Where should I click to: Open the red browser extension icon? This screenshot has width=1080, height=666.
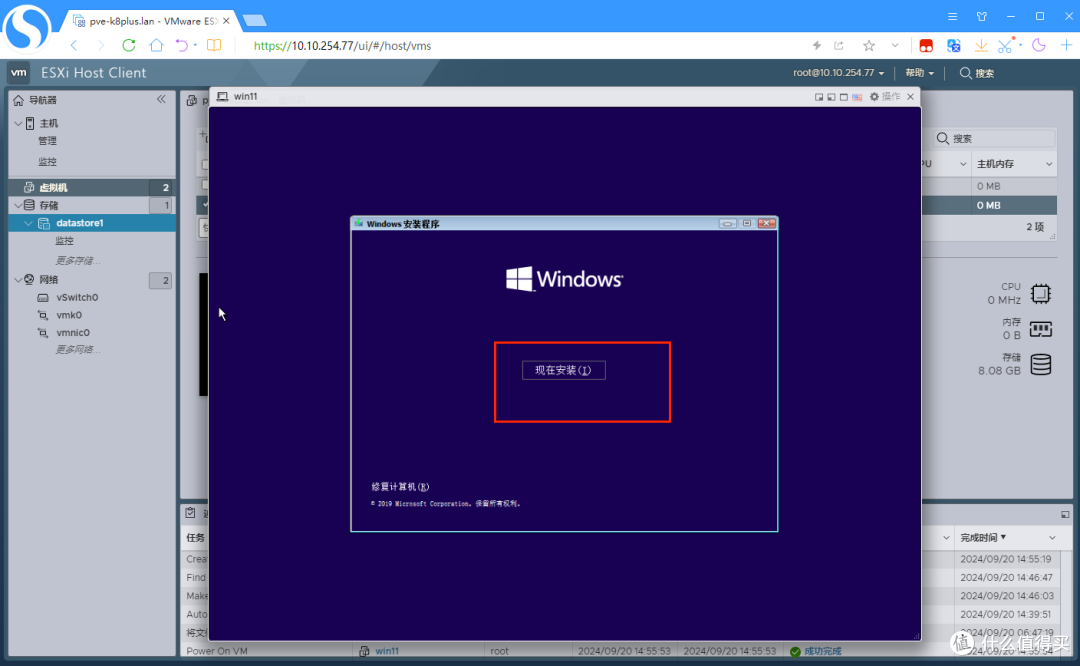926,45
